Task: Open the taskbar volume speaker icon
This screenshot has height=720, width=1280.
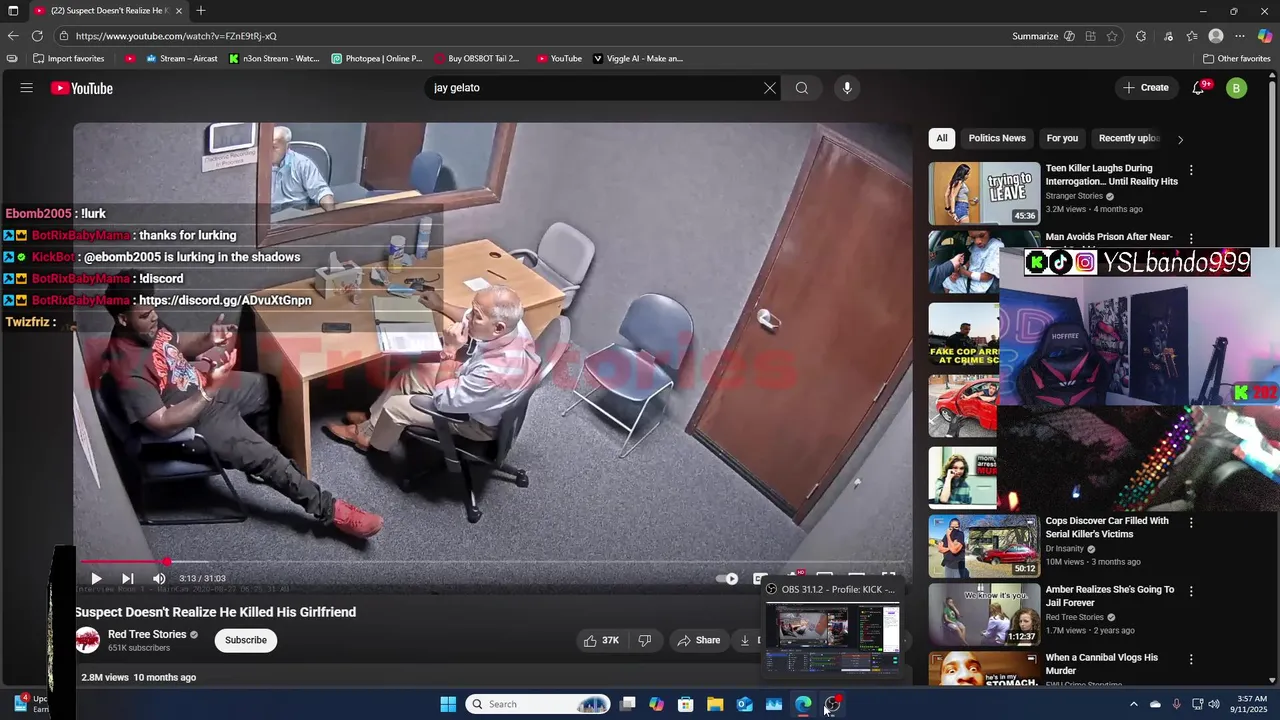Action: click(x=1214, y=704)
